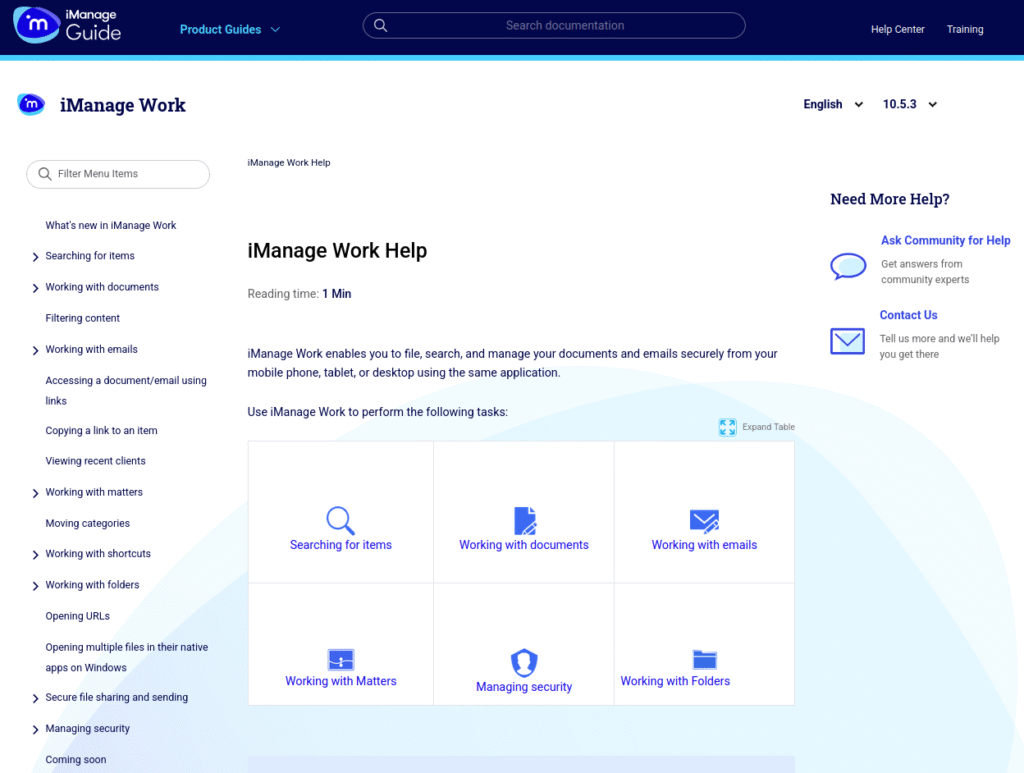This screenshot has height=773, width=1024.
Task: Open Copying a link to an item
Action: (101, 430)
